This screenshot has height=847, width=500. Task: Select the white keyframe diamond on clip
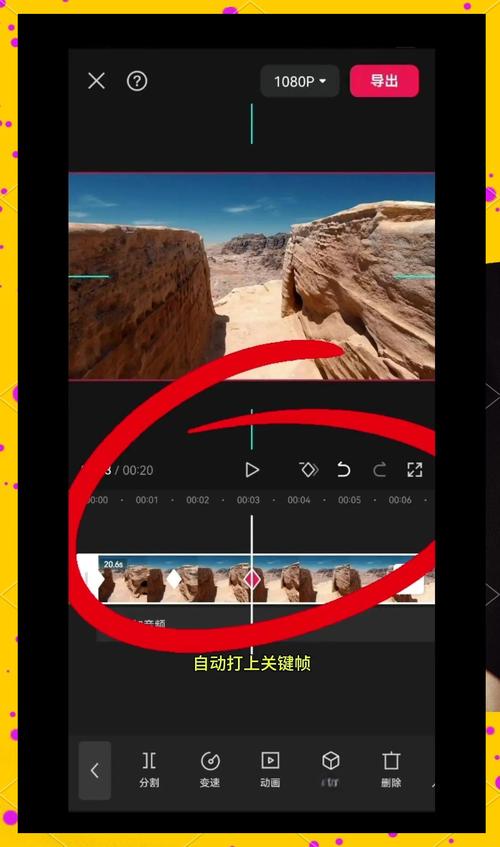click(x=174, y=579)
